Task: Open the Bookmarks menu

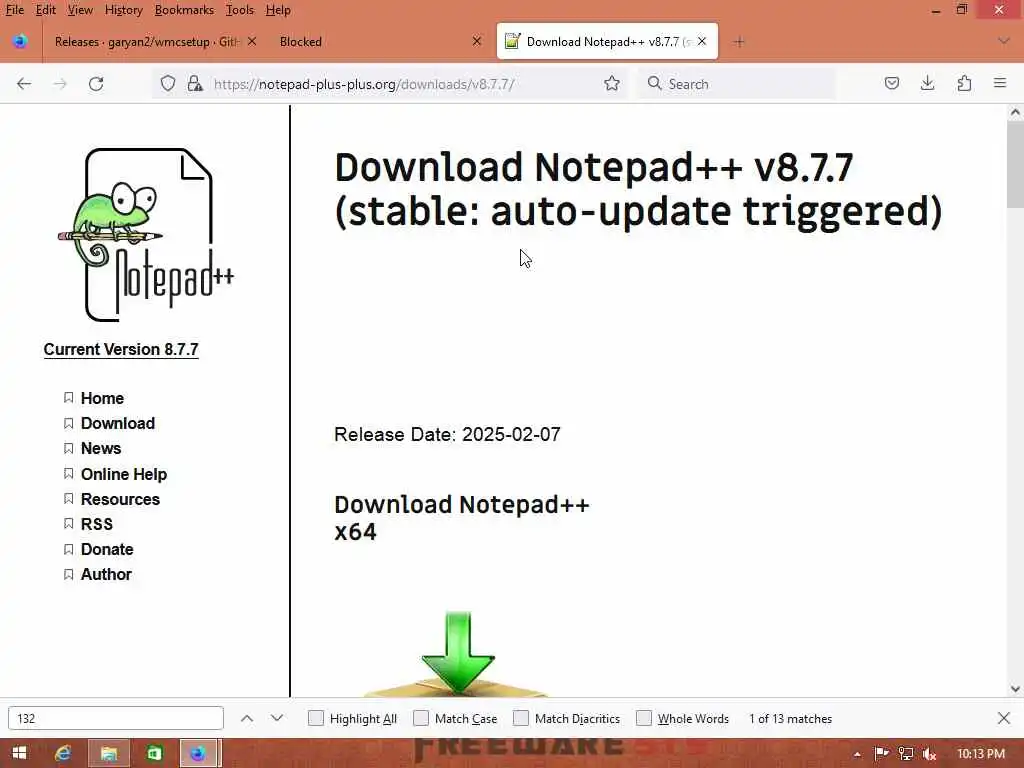Action: point(184,10)
